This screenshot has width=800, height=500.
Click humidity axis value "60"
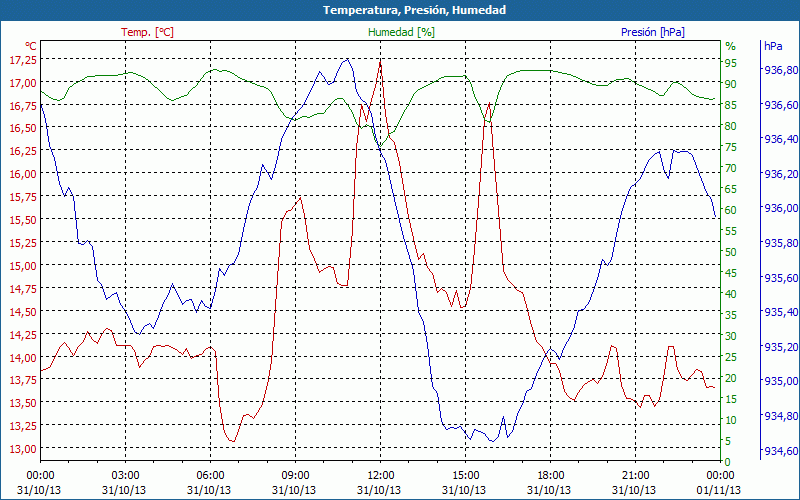(731, 210)
